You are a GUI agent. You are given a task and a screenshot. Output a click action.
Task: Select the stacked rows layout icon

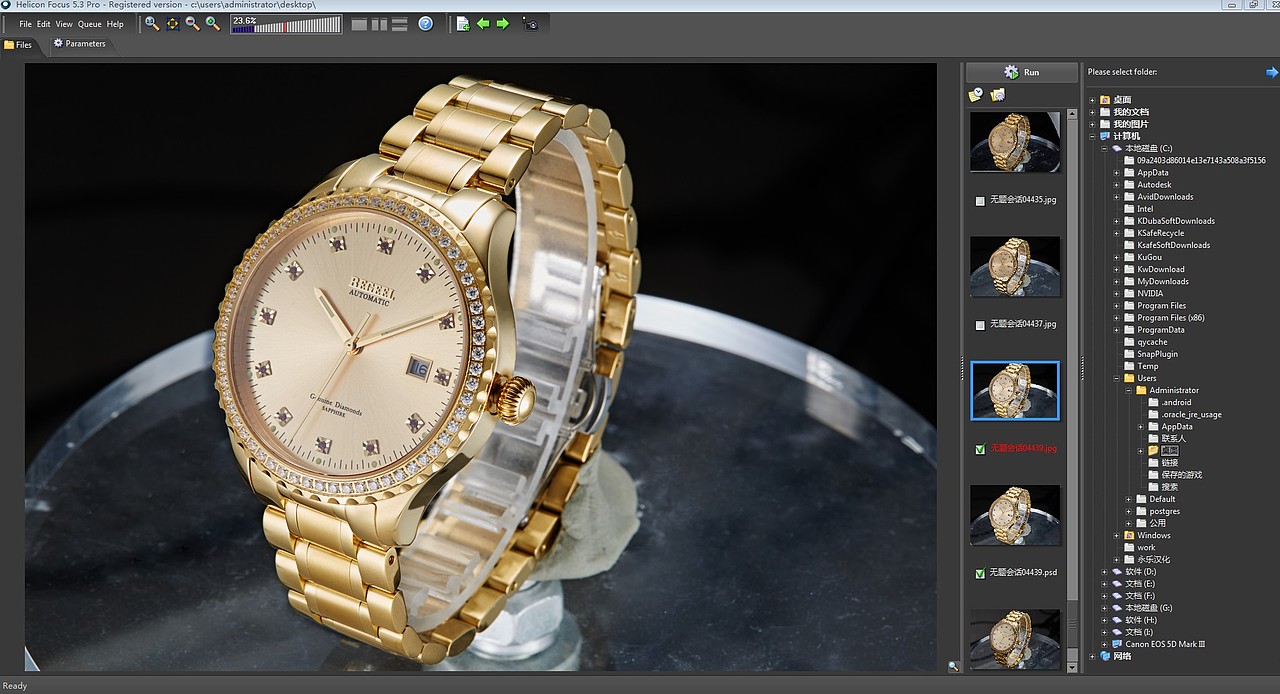tap(399, 24)
